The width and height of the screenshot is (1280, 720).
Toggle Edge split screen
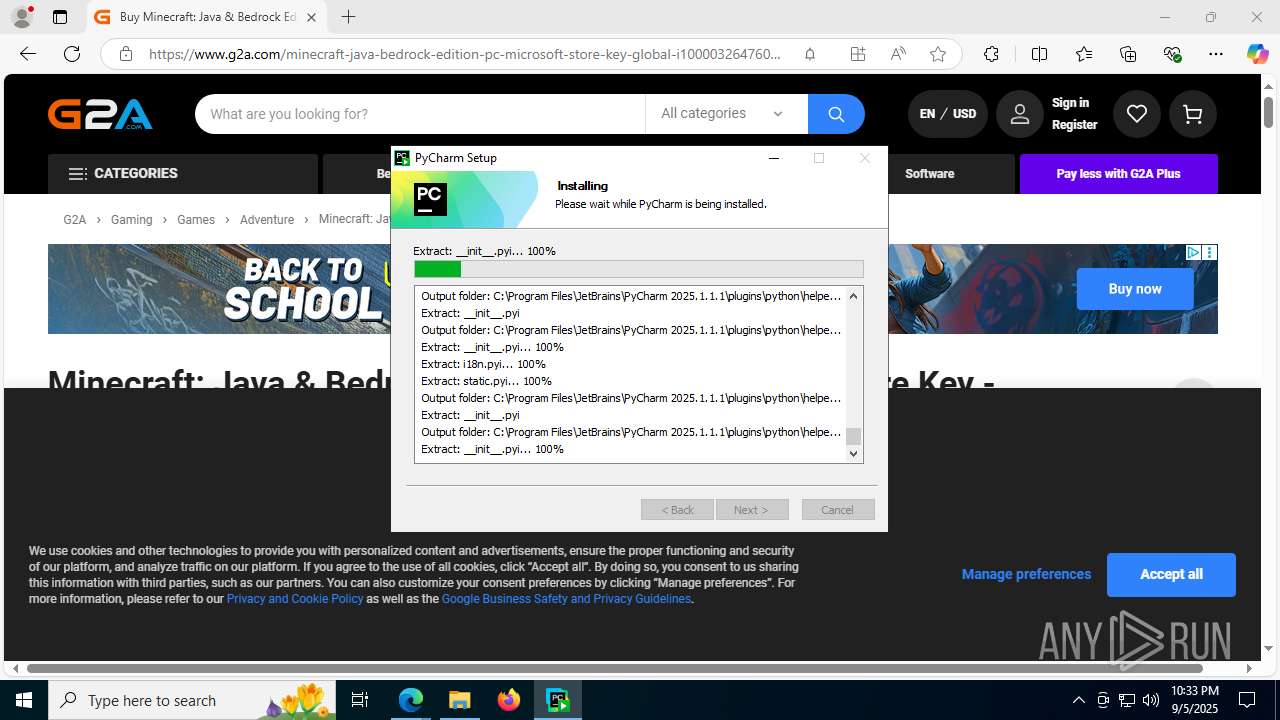[x=1039, y=54]
